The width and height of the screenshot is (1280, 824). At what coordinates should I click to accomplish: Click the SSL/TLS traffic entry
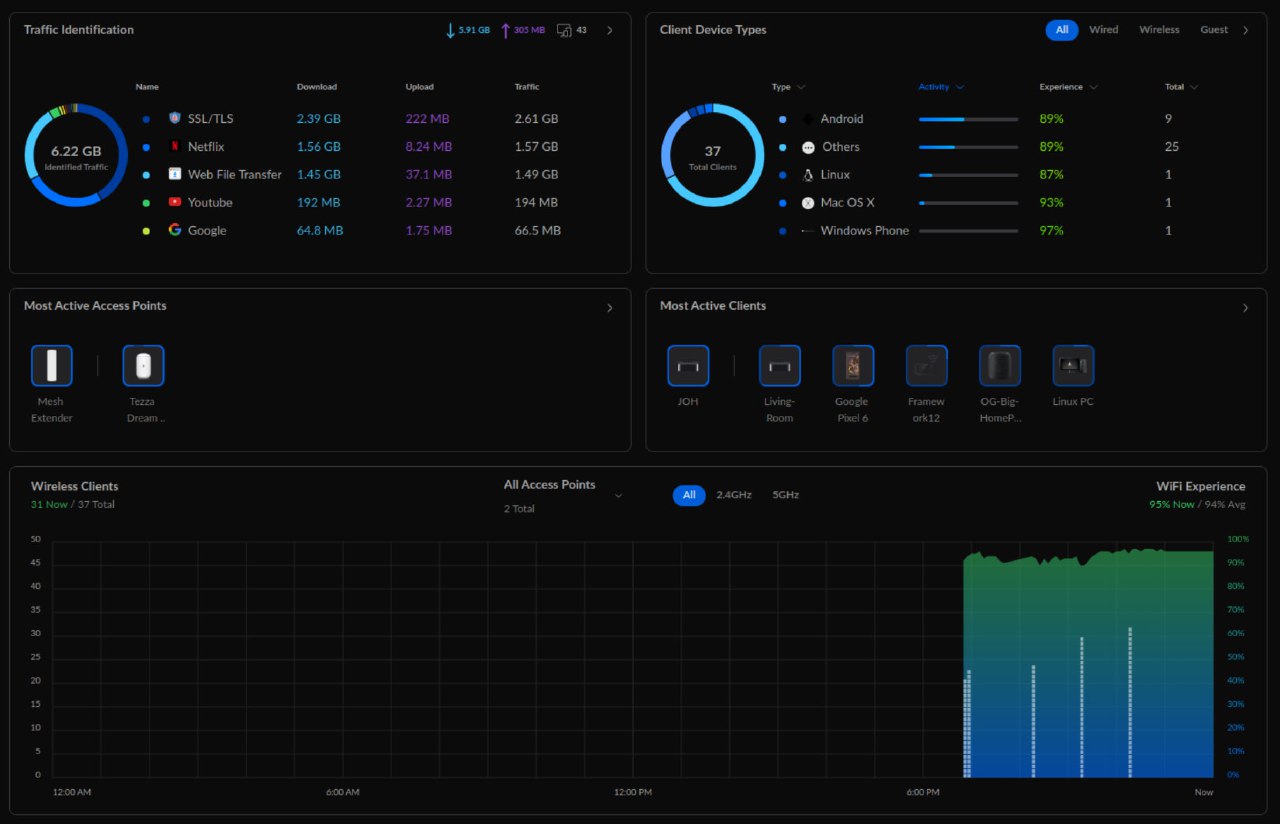point(210,119)
